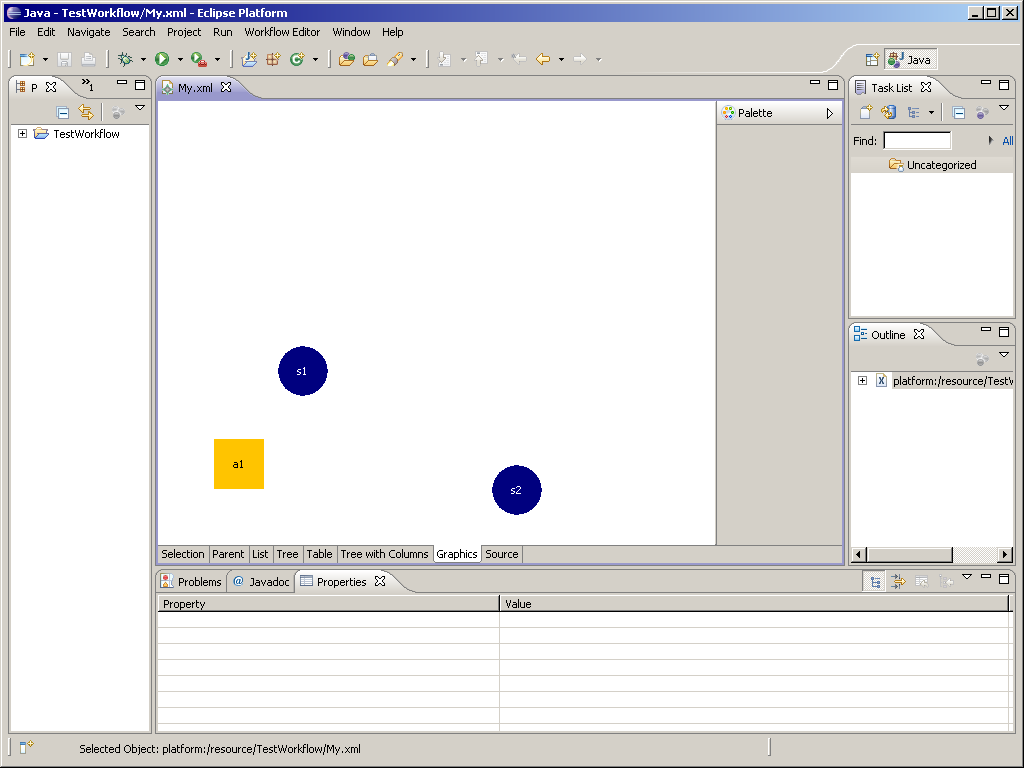Switch to the Source editor tab

(502, 554)
